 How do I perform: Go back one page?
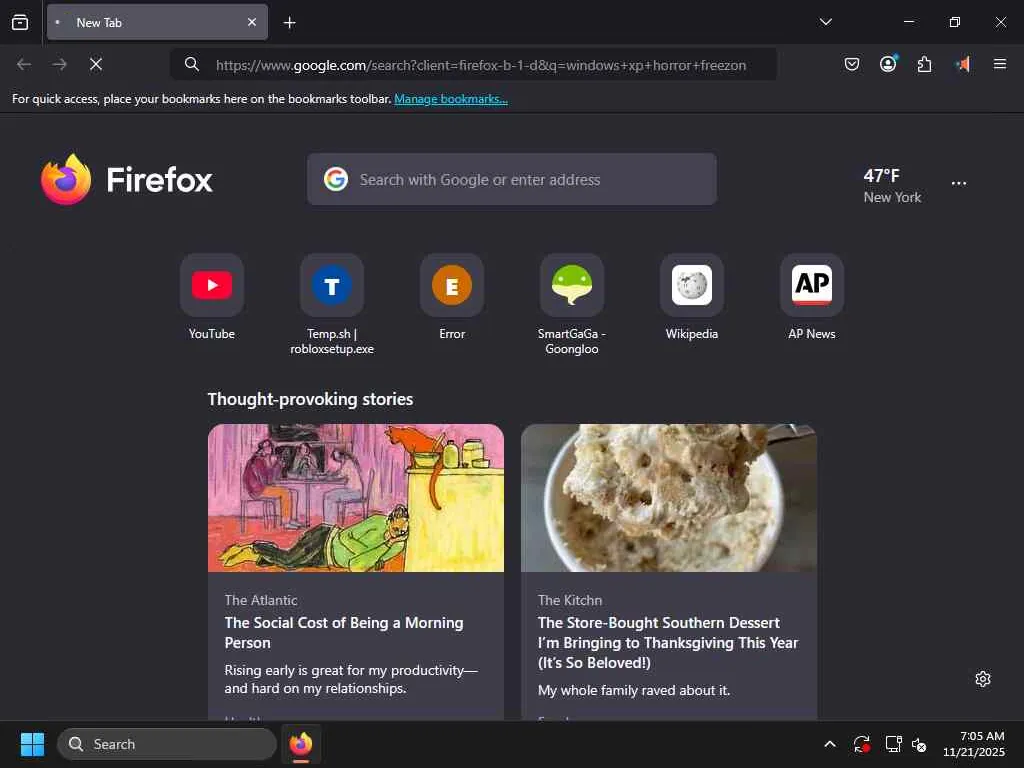pos(24,64)
